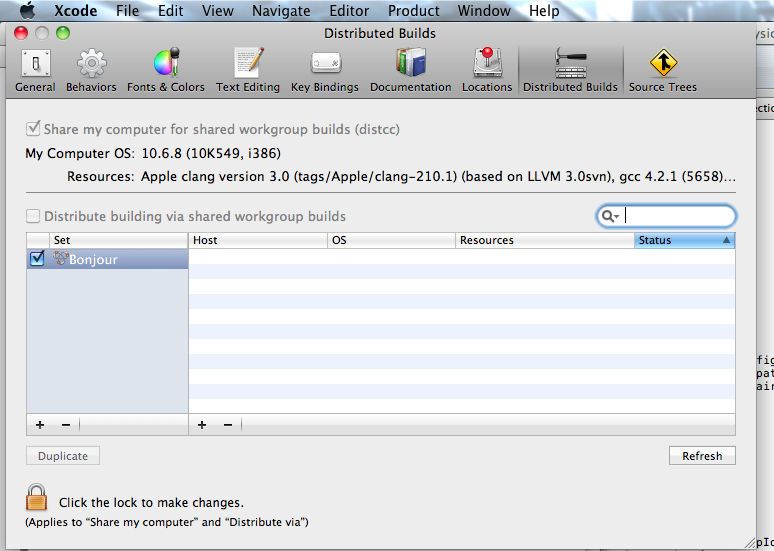Open the Product menu
Image resolution: width=774 pixels, height=551 pixels.
[413, 10]
